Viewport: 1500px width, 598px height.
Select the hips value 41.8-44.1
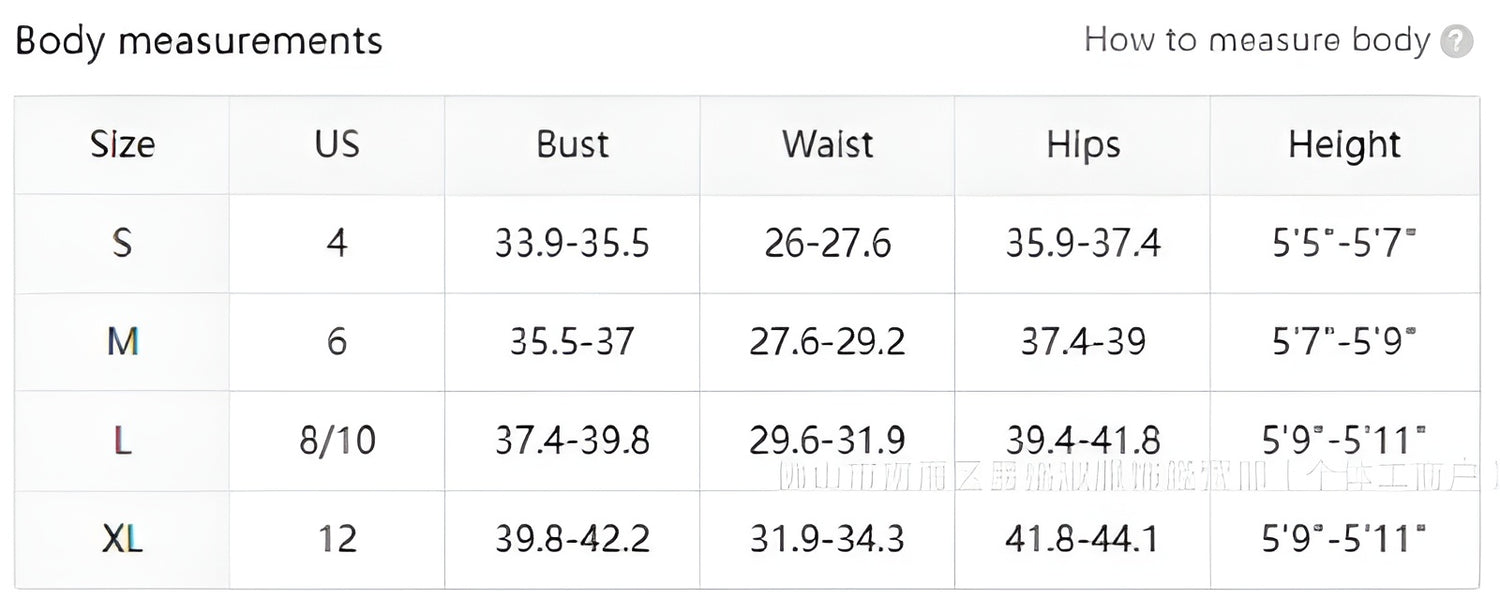pos(1082,539)
